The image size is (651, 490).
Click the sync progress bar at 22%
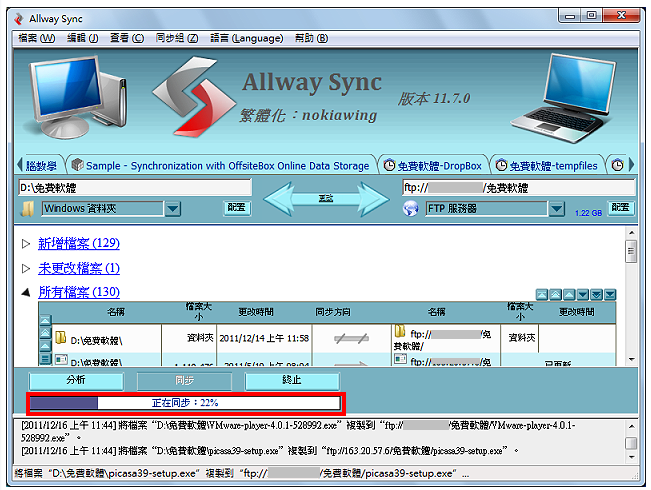pos(185,403)
